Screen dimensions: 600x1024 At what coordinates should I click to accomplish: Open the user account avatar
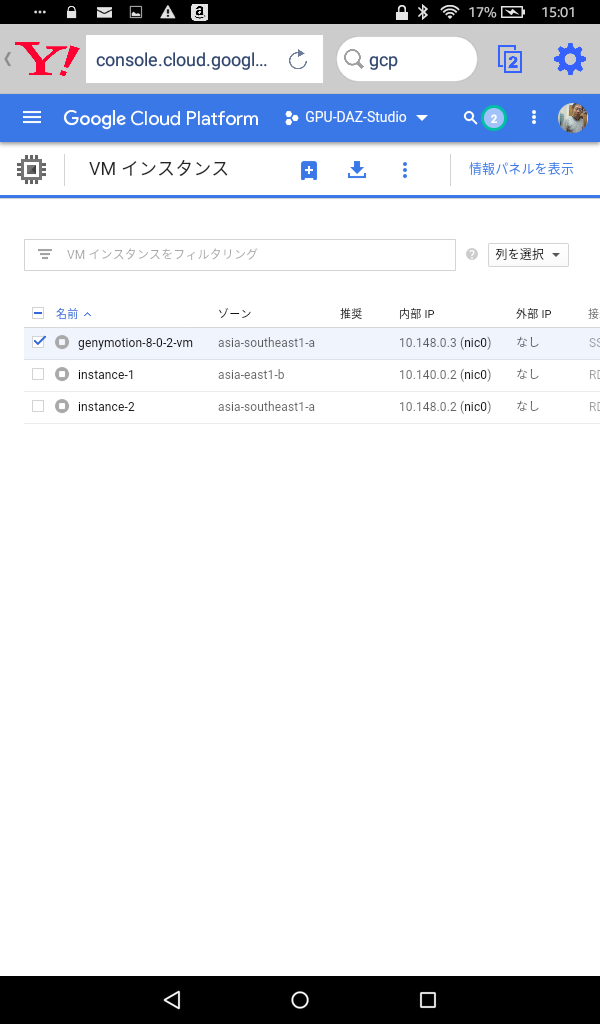tap(573, 118)
